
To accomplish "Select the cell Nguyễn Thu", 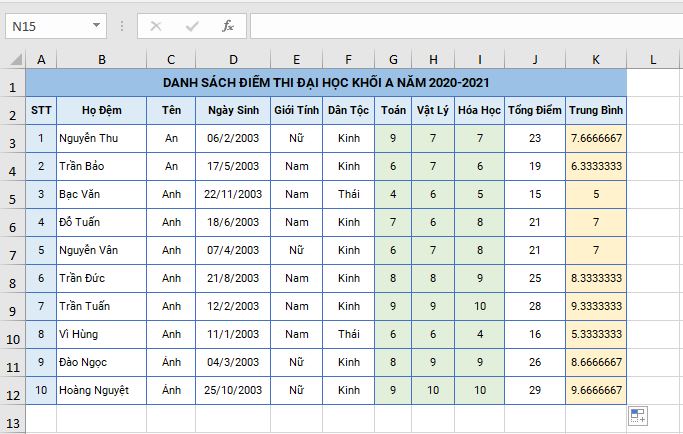I will coord(101,139).
